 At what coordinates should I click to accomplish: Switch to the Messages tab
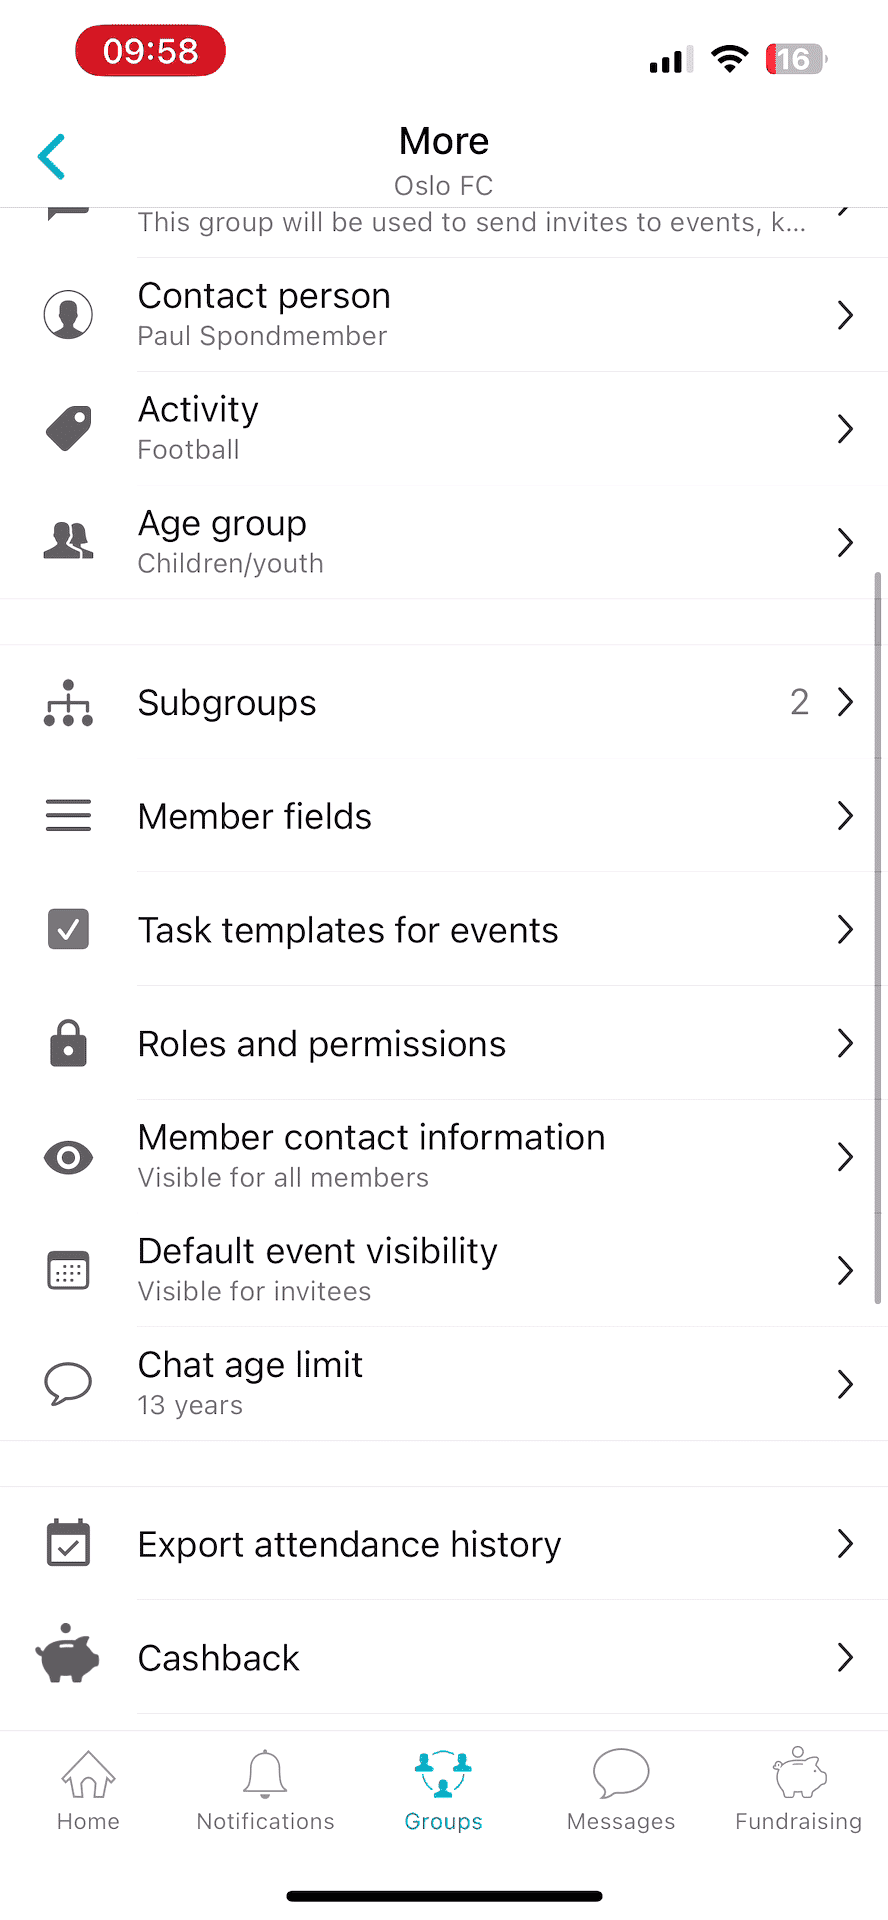[x=621, y=1790]
